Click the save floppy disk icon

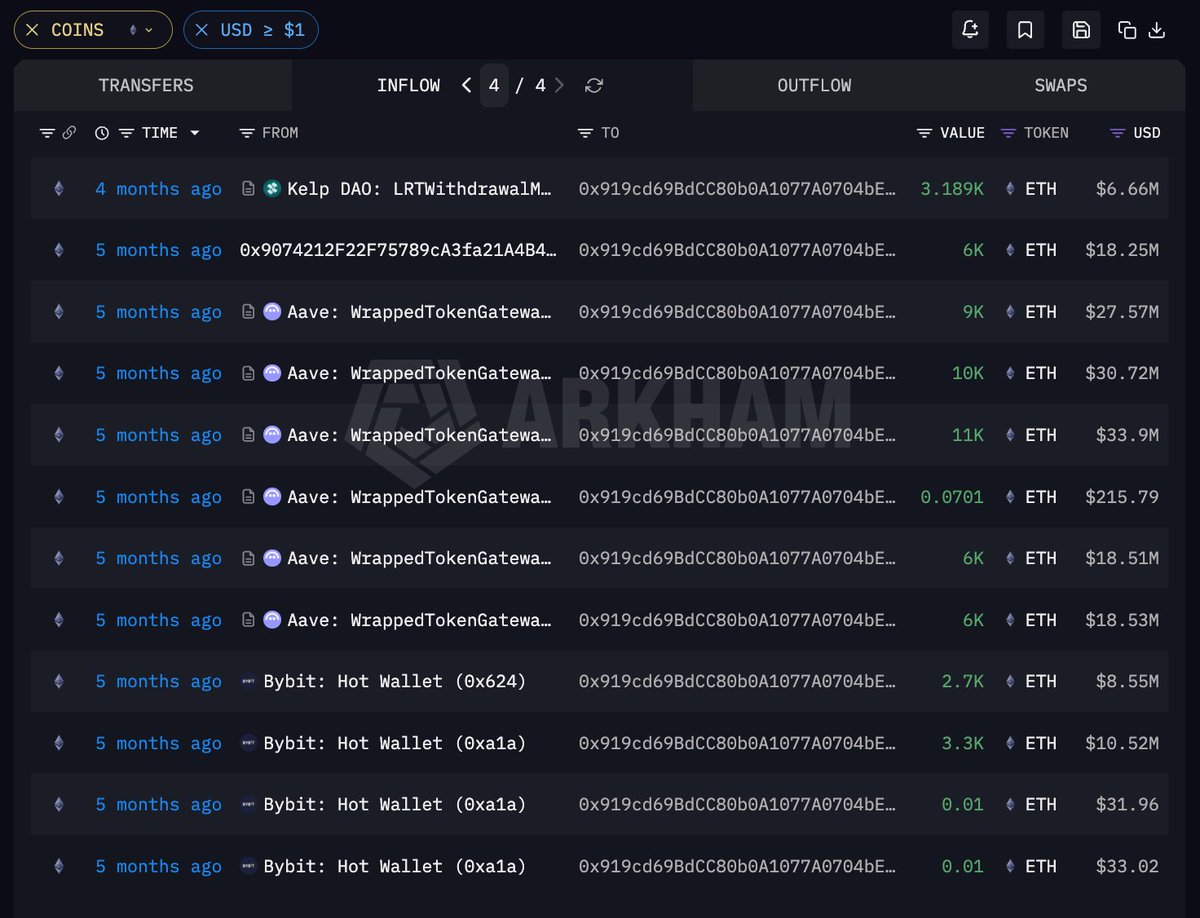pos(1081,30)
